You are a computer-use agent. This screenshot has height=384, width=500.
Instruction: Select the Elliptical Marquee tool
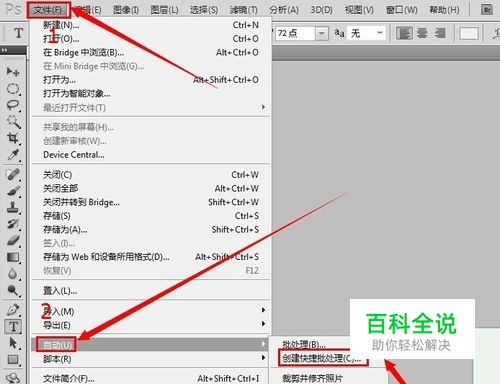click(x=13, y=89)
